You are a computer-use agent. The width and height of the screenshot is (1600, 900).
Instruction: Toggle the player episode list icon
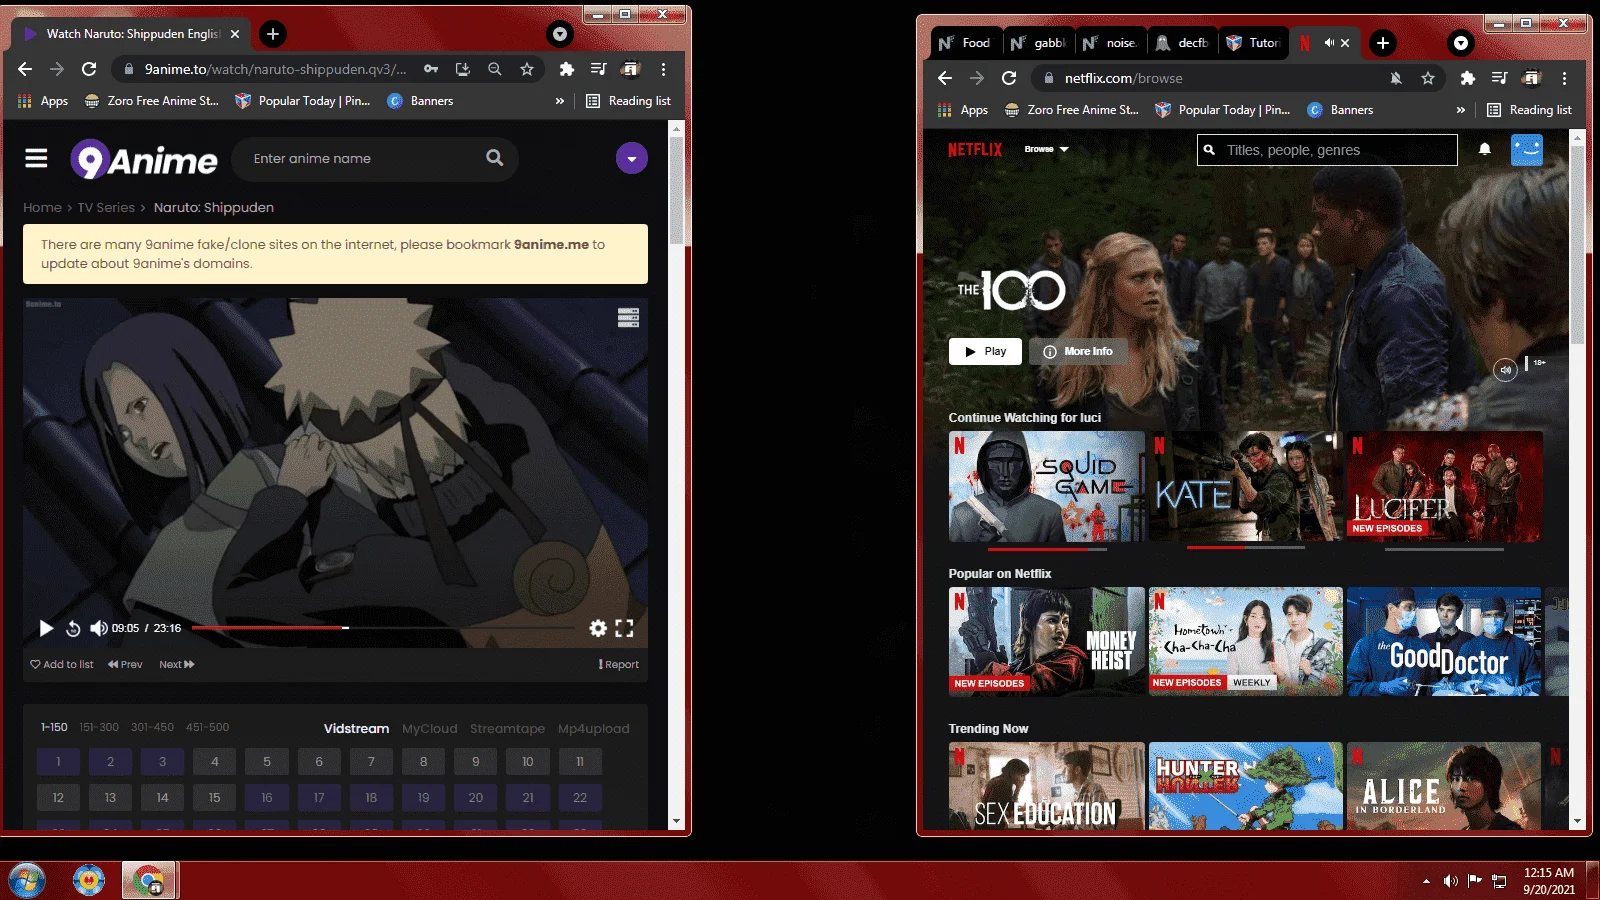(628, 318)
